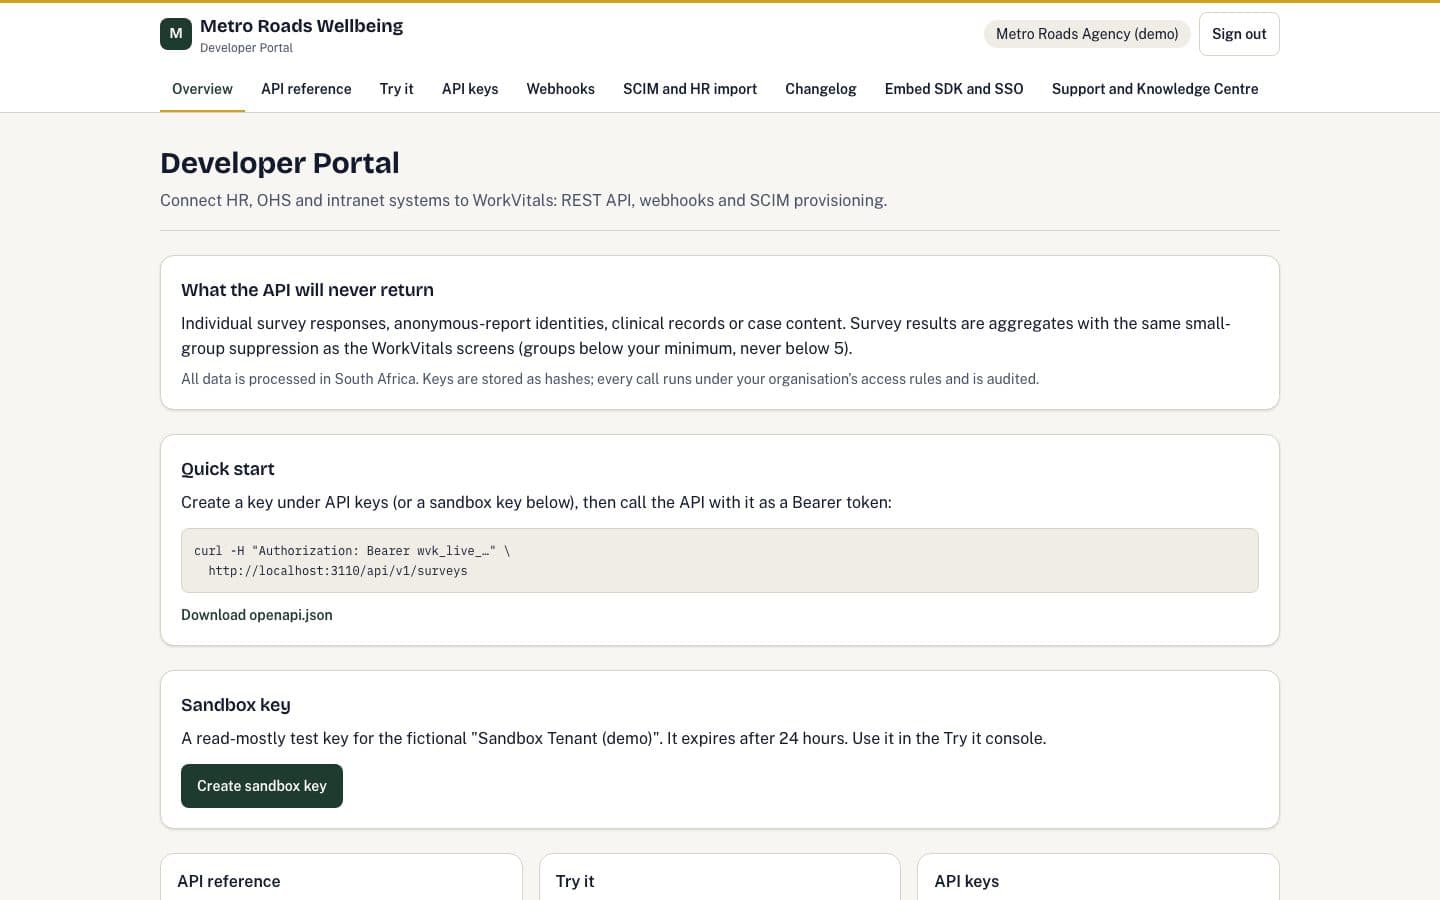Click the 'Developer Portal' page heading
This screenshot has height=900, width=1440.
tap(280, 163)
